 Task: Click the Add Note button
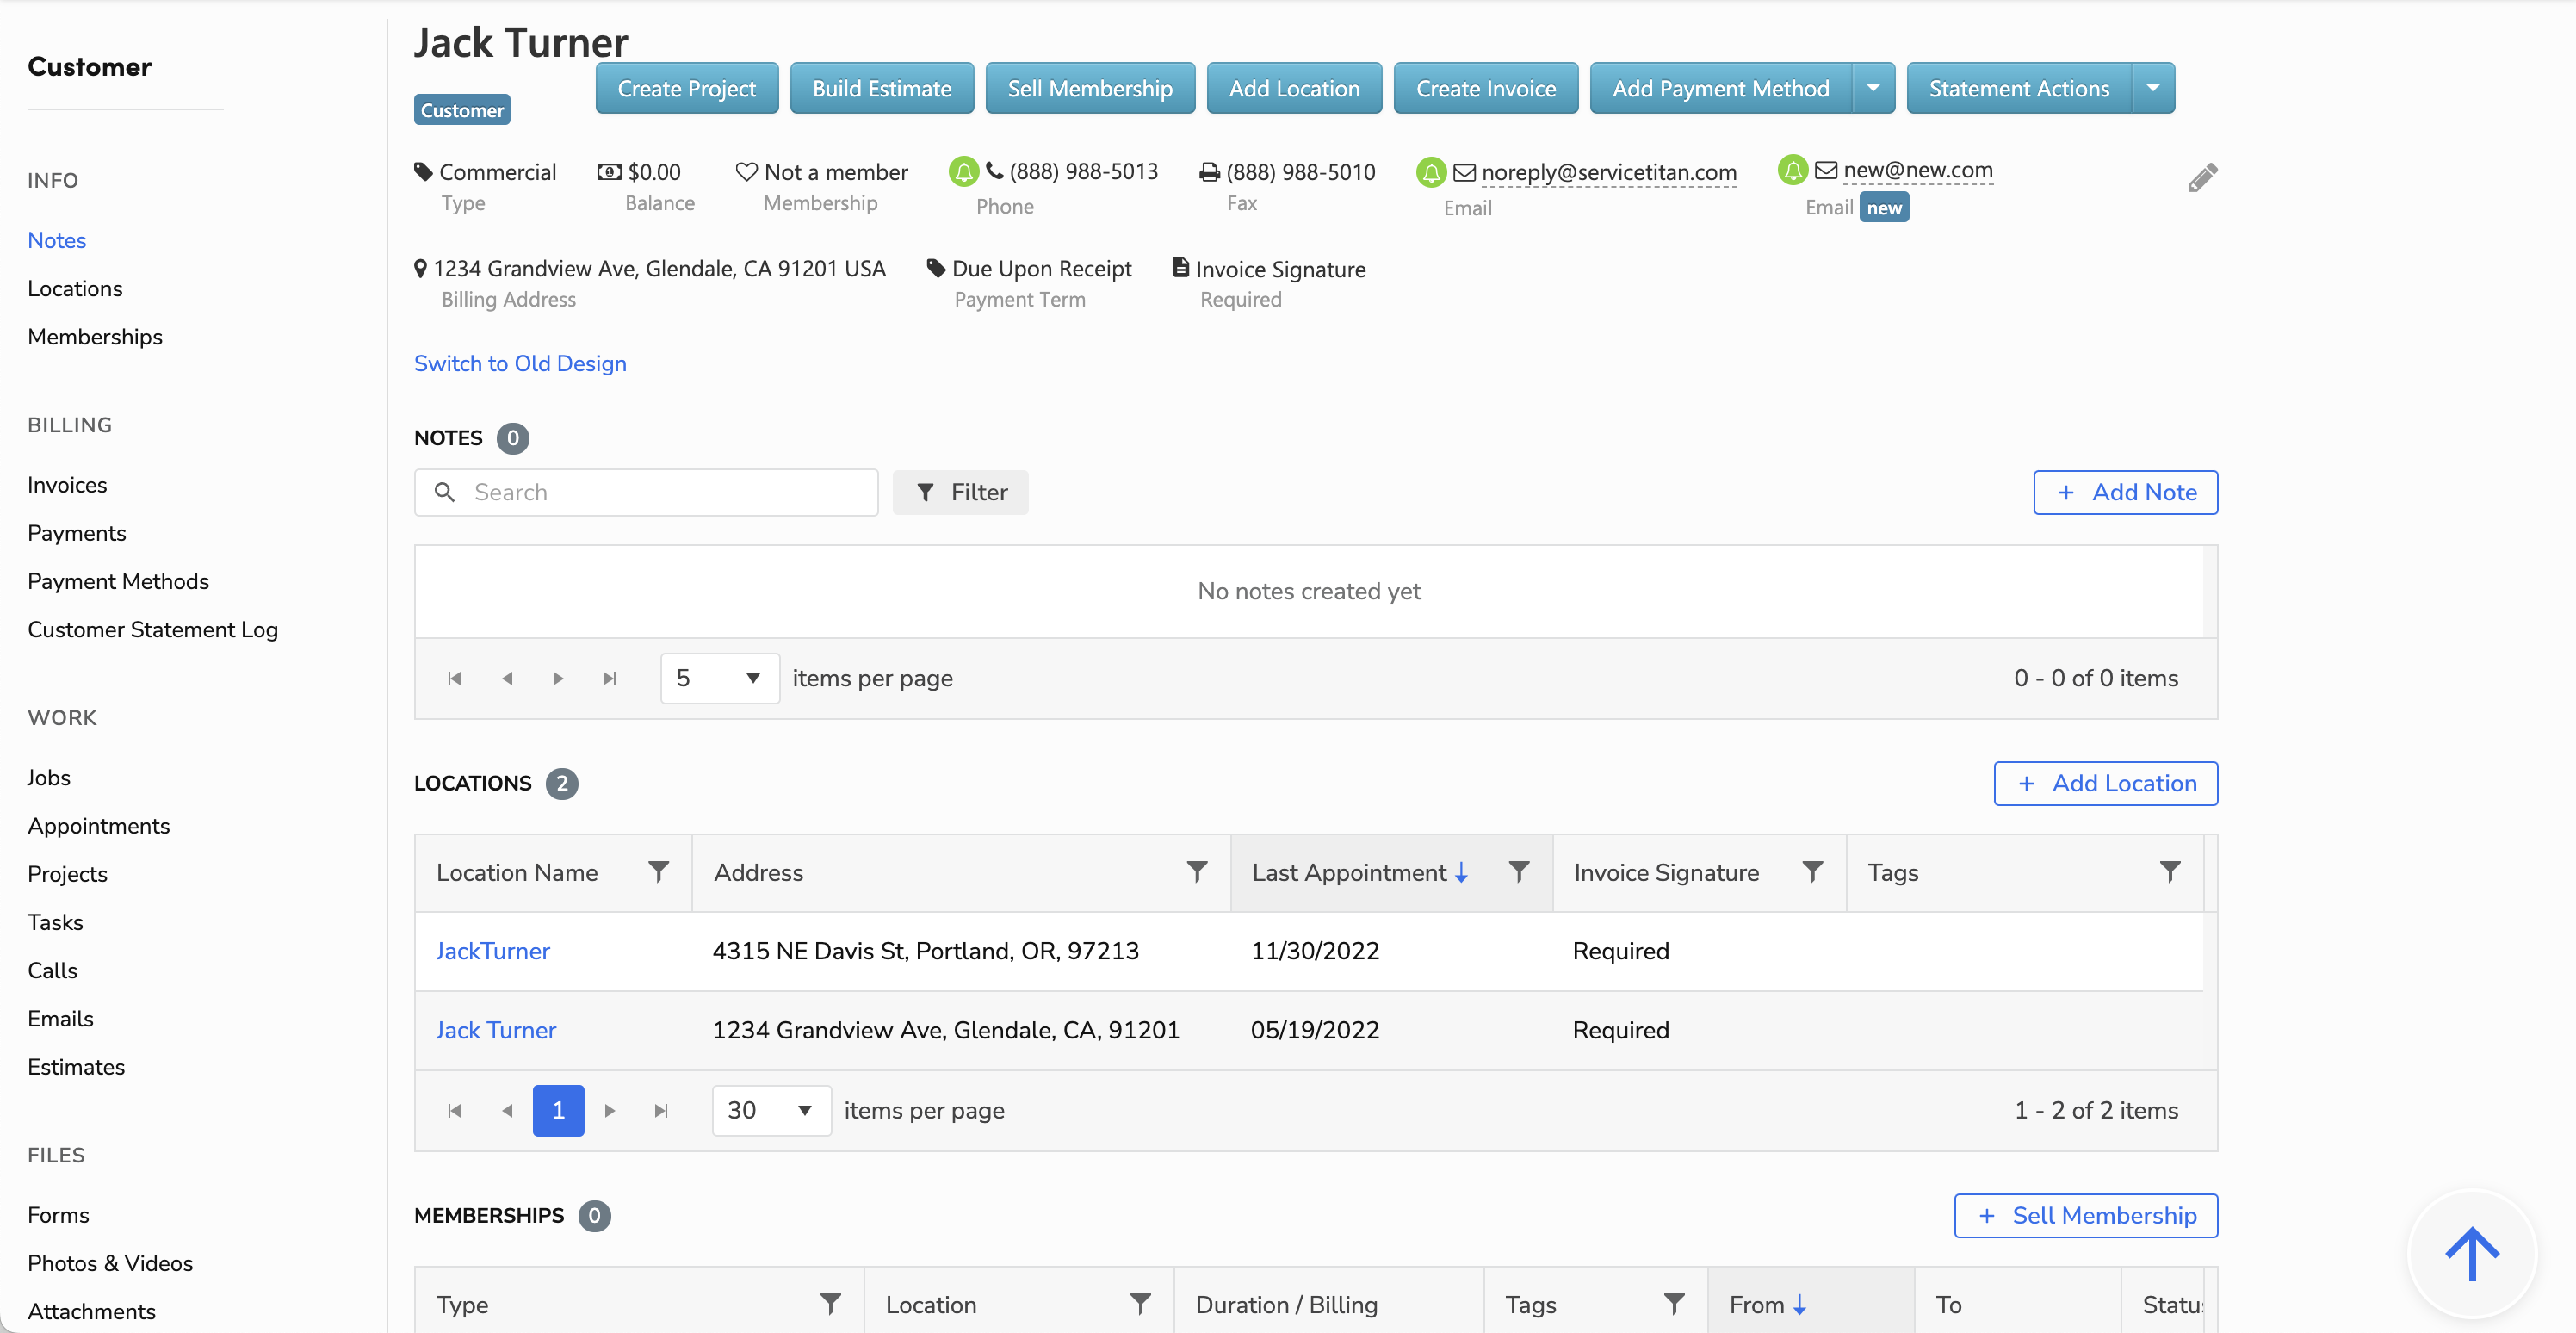pos(2125,493)
